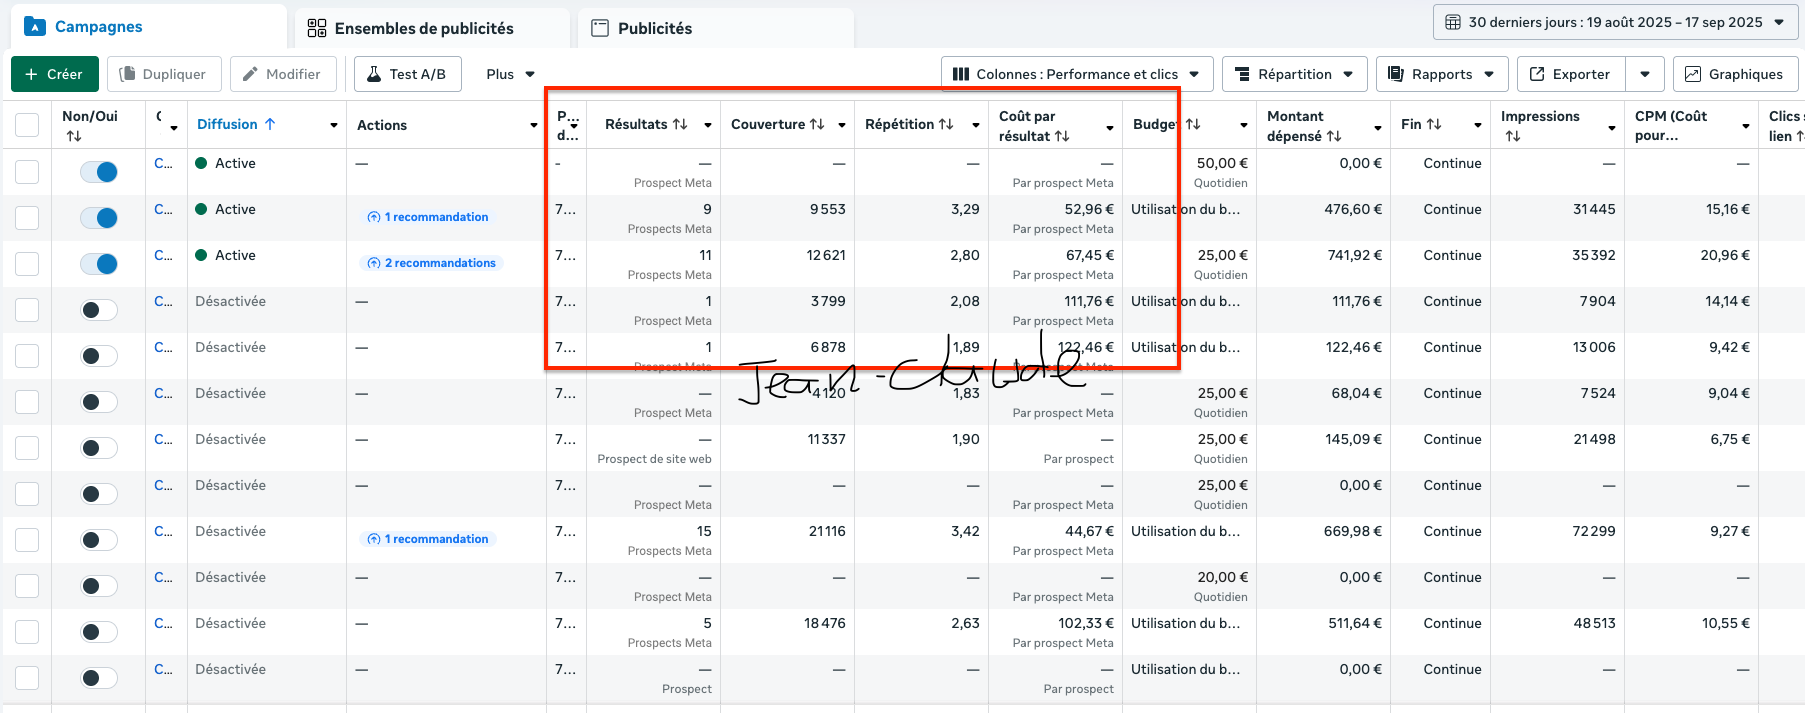The height and width of the screenshot is (713, 1805).
Task: Open the export options arrow next to Exporter
Action: [x=1645, y=74]
